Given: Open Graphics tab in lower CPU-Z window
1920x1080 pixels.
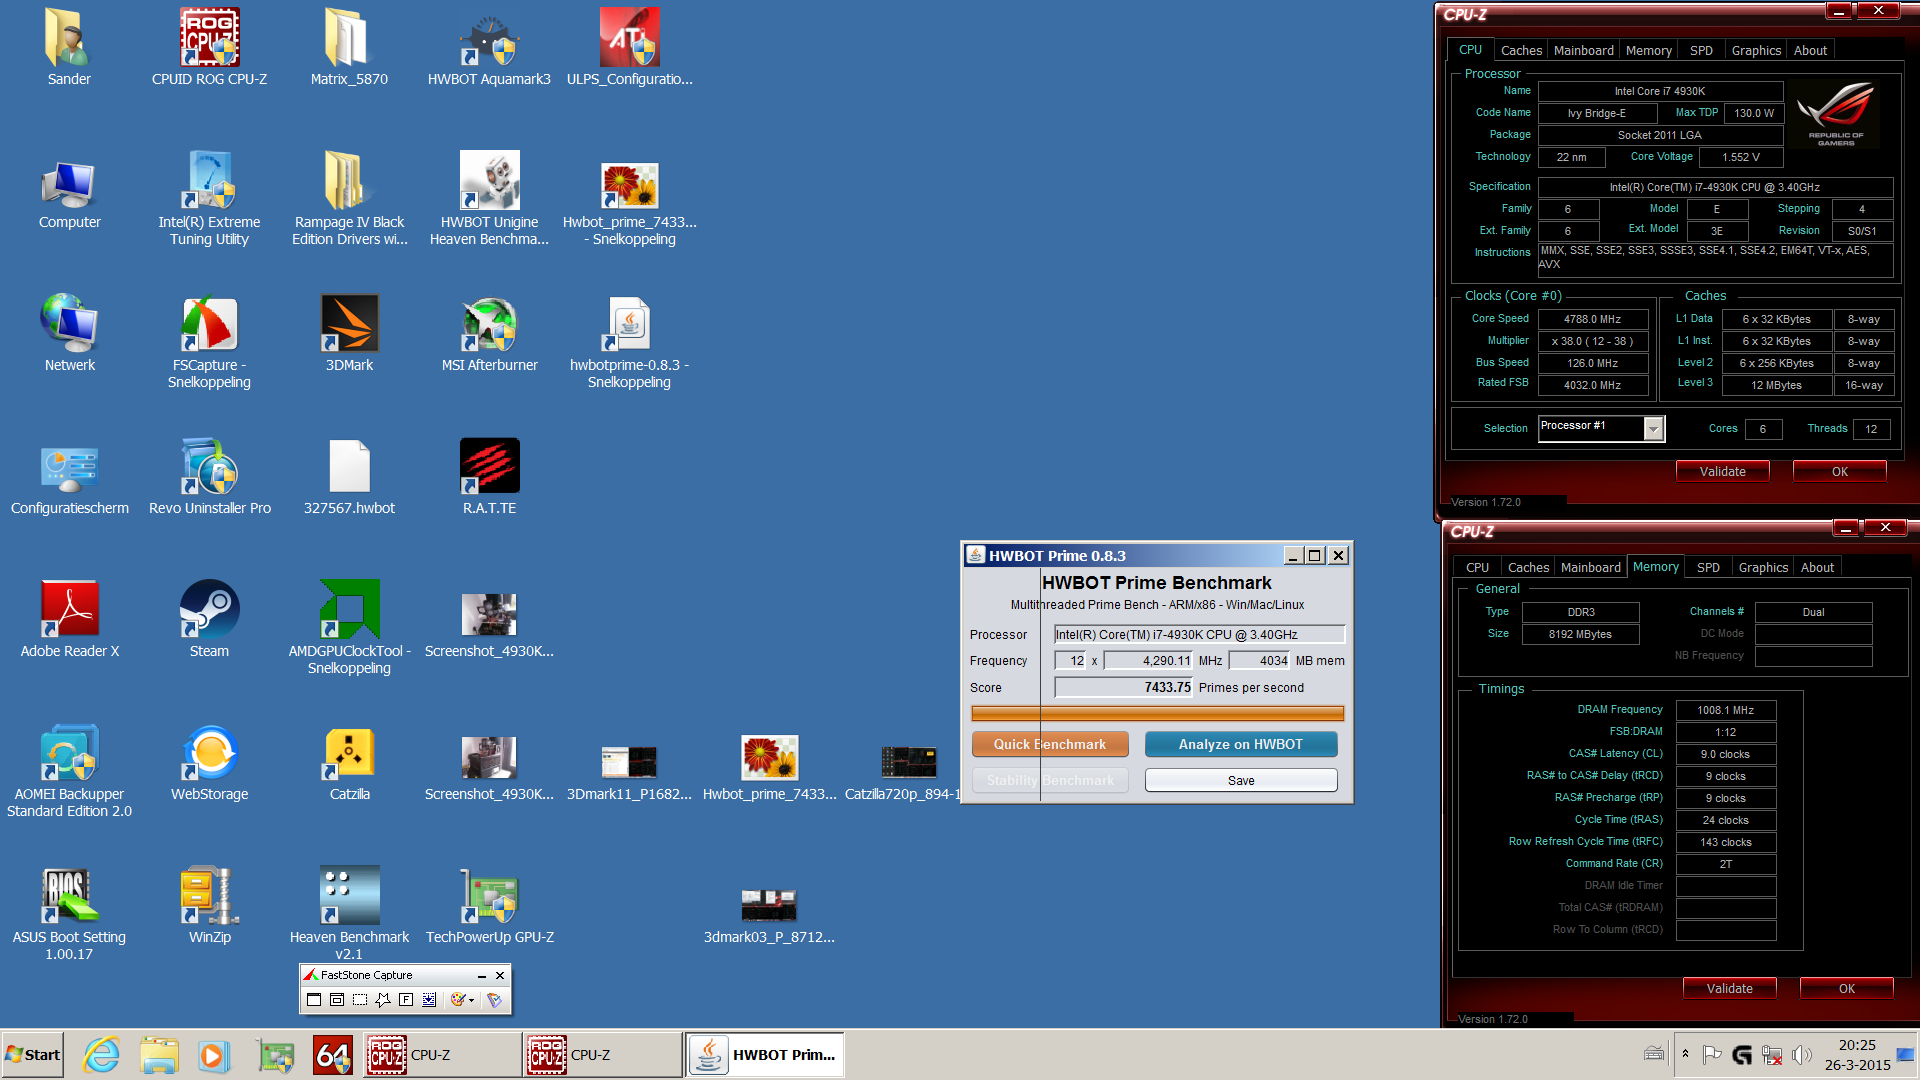Looking at the screenshot, I should click(1763, 567).
